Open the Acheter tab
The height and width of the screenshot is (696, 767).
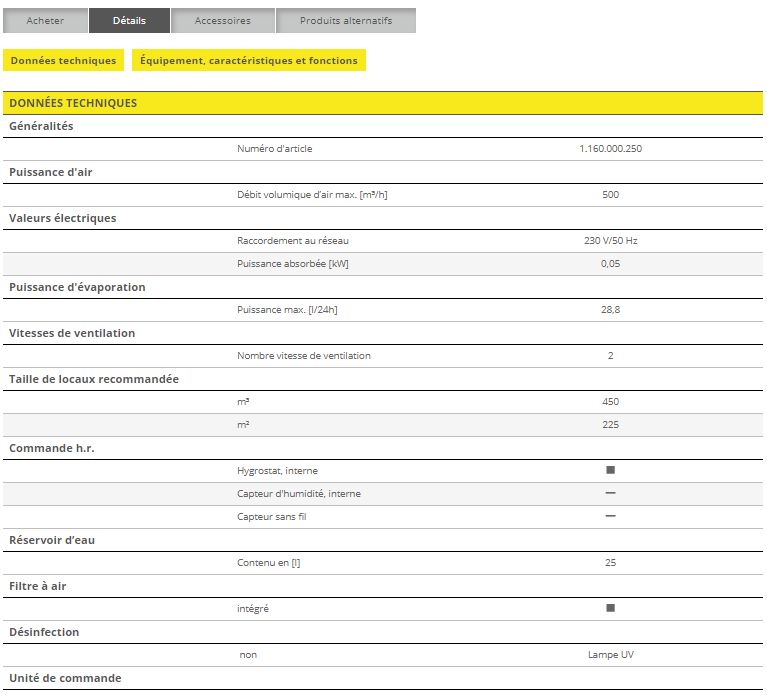pyautogui.click(x=45, y=20)
